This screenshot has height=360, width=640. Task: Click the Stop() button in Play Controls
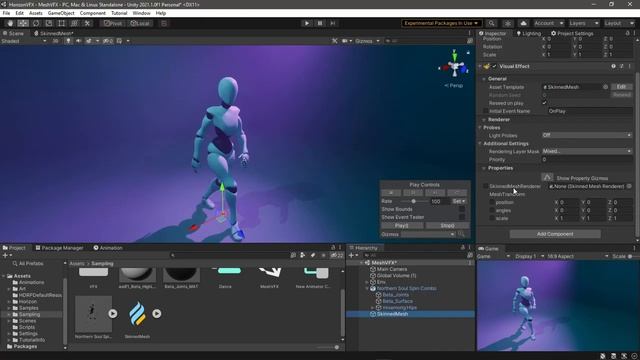447,225
